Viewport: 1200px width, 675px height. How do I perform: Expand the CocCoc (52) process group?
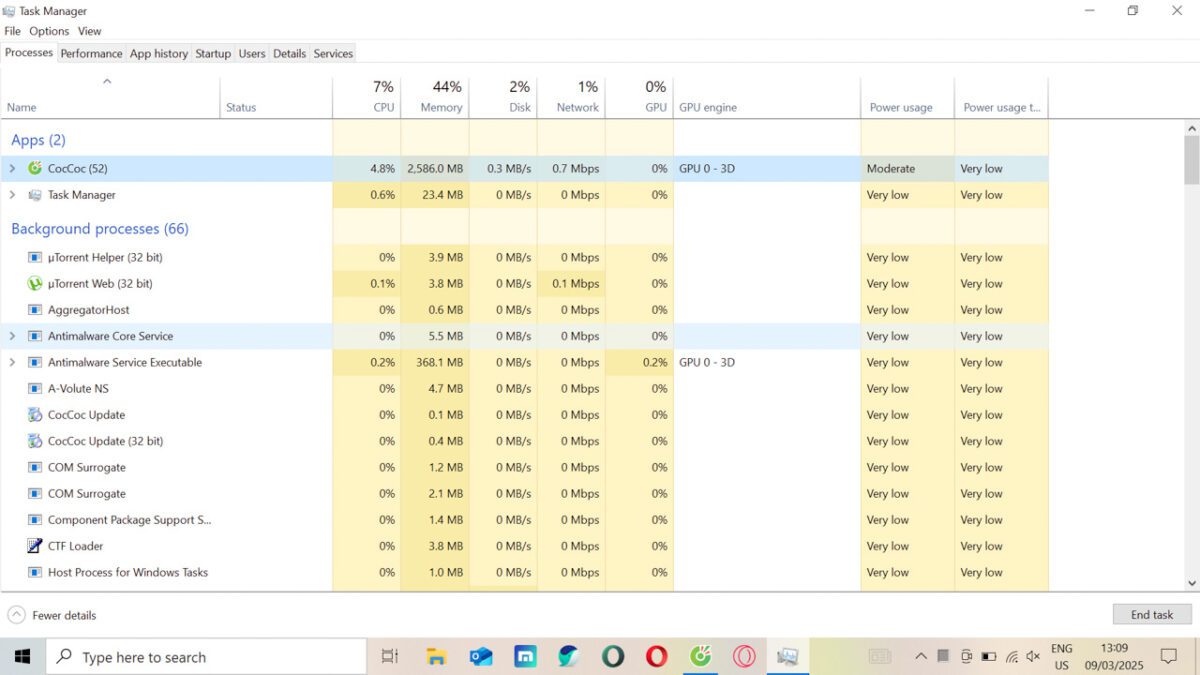click(x=12, y=168)
